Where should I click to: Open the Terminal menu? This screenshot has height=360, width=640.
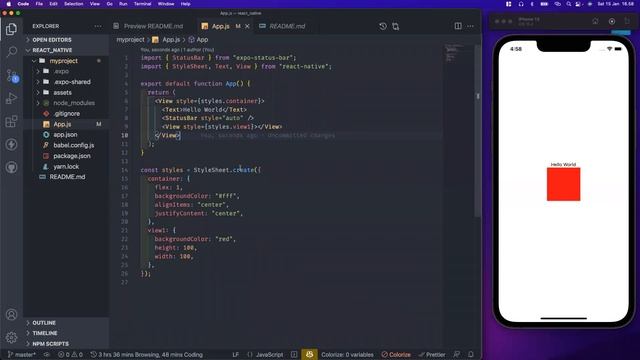click(142, 4)
